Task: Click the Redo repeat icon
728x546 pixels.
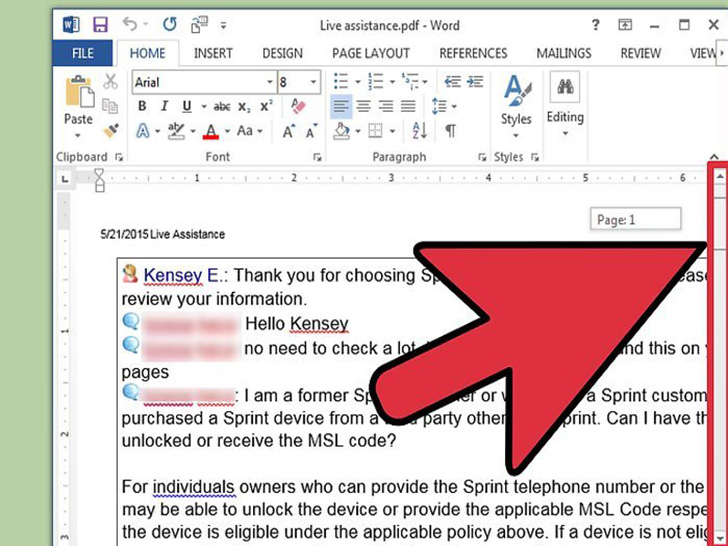Action: point(169,24)
